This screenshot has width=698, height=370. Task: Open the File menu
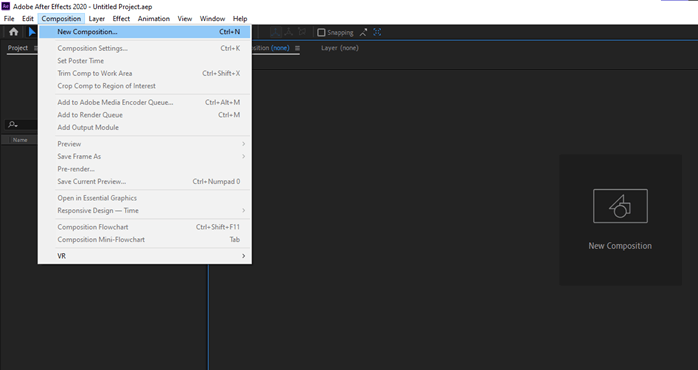pos(9,19)
